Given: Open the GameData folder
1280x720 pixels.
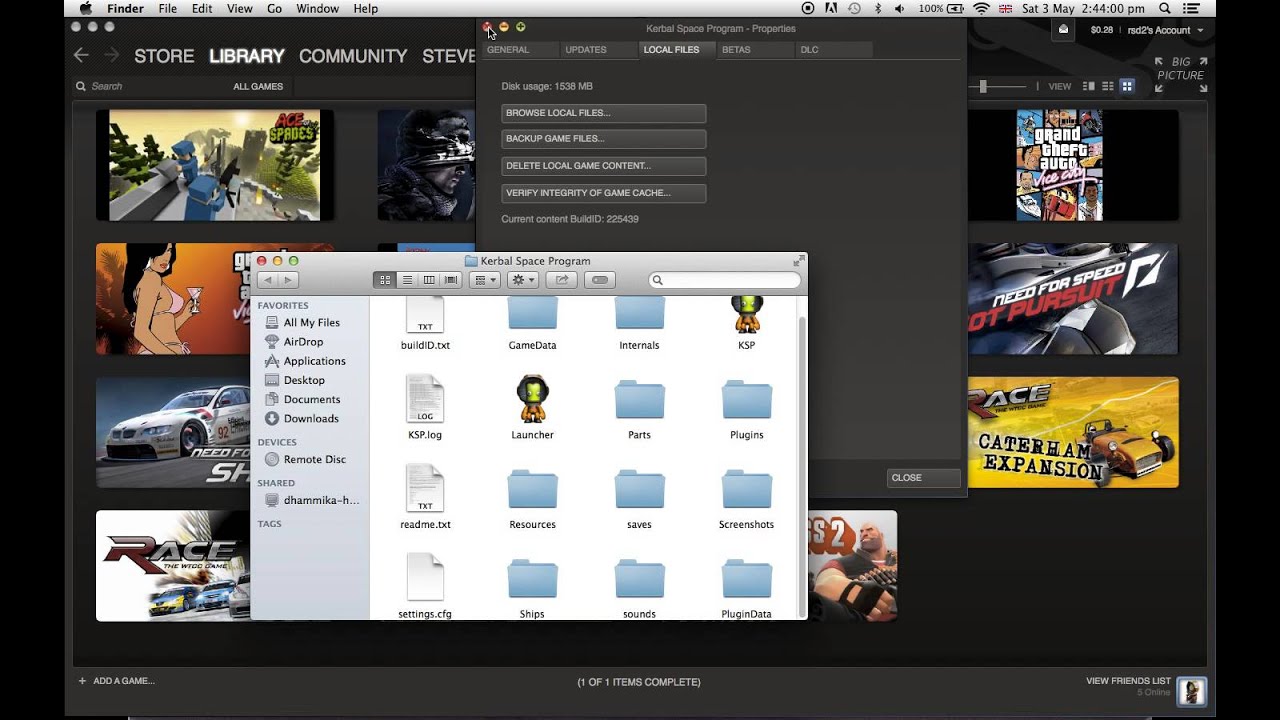Looking at the screenshot, I should click(532, 323).
